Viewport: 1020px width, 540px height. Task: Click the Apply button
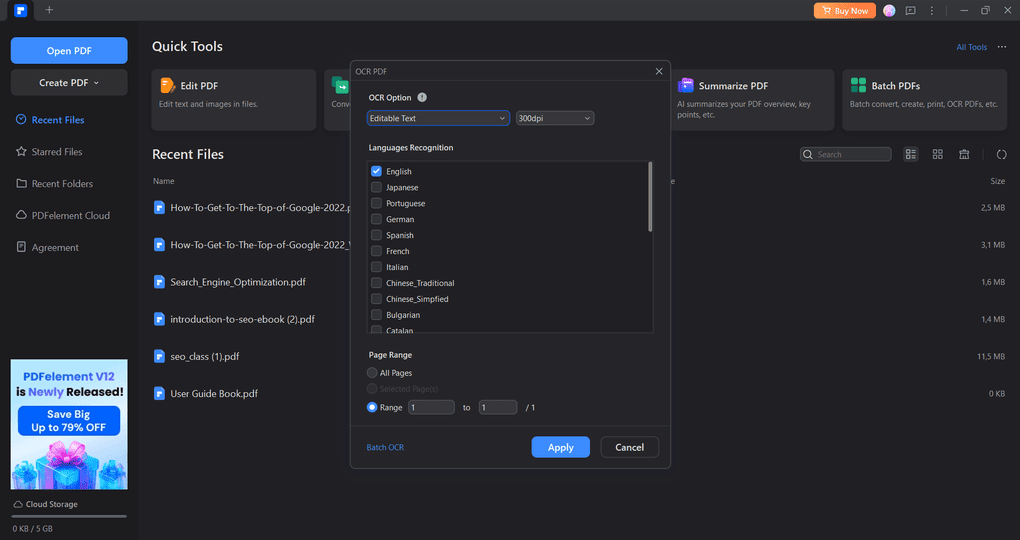pyautogui.click(x=561, y=447)
